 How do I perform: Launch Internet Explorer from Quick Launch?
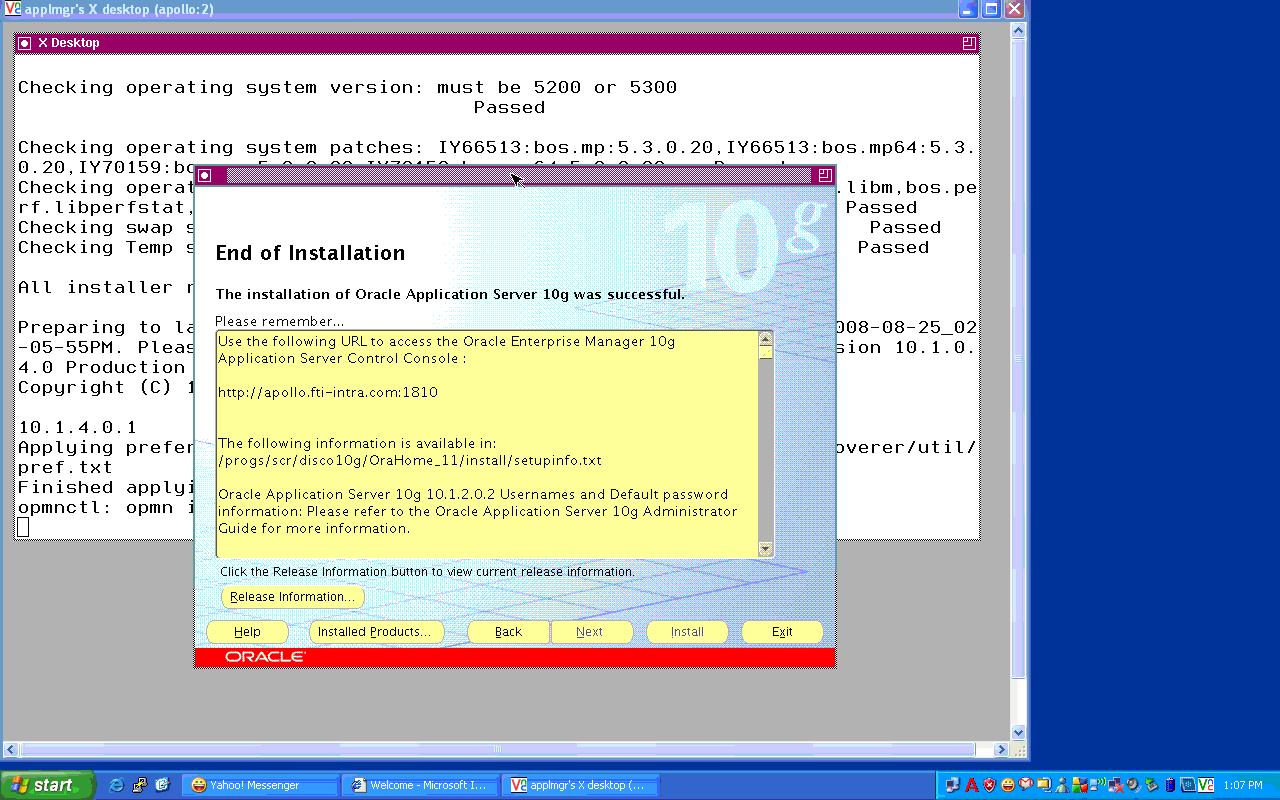pyautogui.click(x=116, y=785)
